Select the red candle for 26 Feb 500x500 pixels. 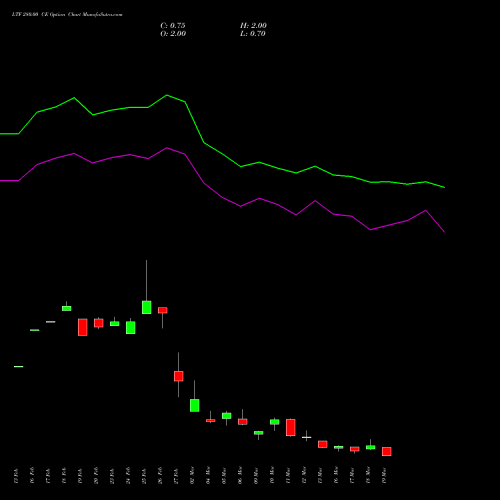pyautogui.click(x=163, y=310)
